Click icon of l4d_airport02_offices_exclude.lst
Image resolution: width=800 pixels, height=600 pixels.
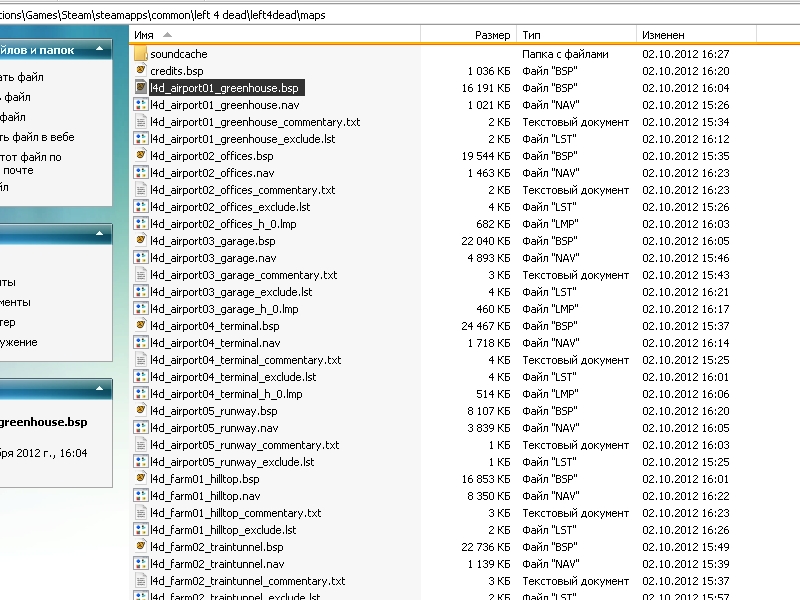click(x=140, y=207)
